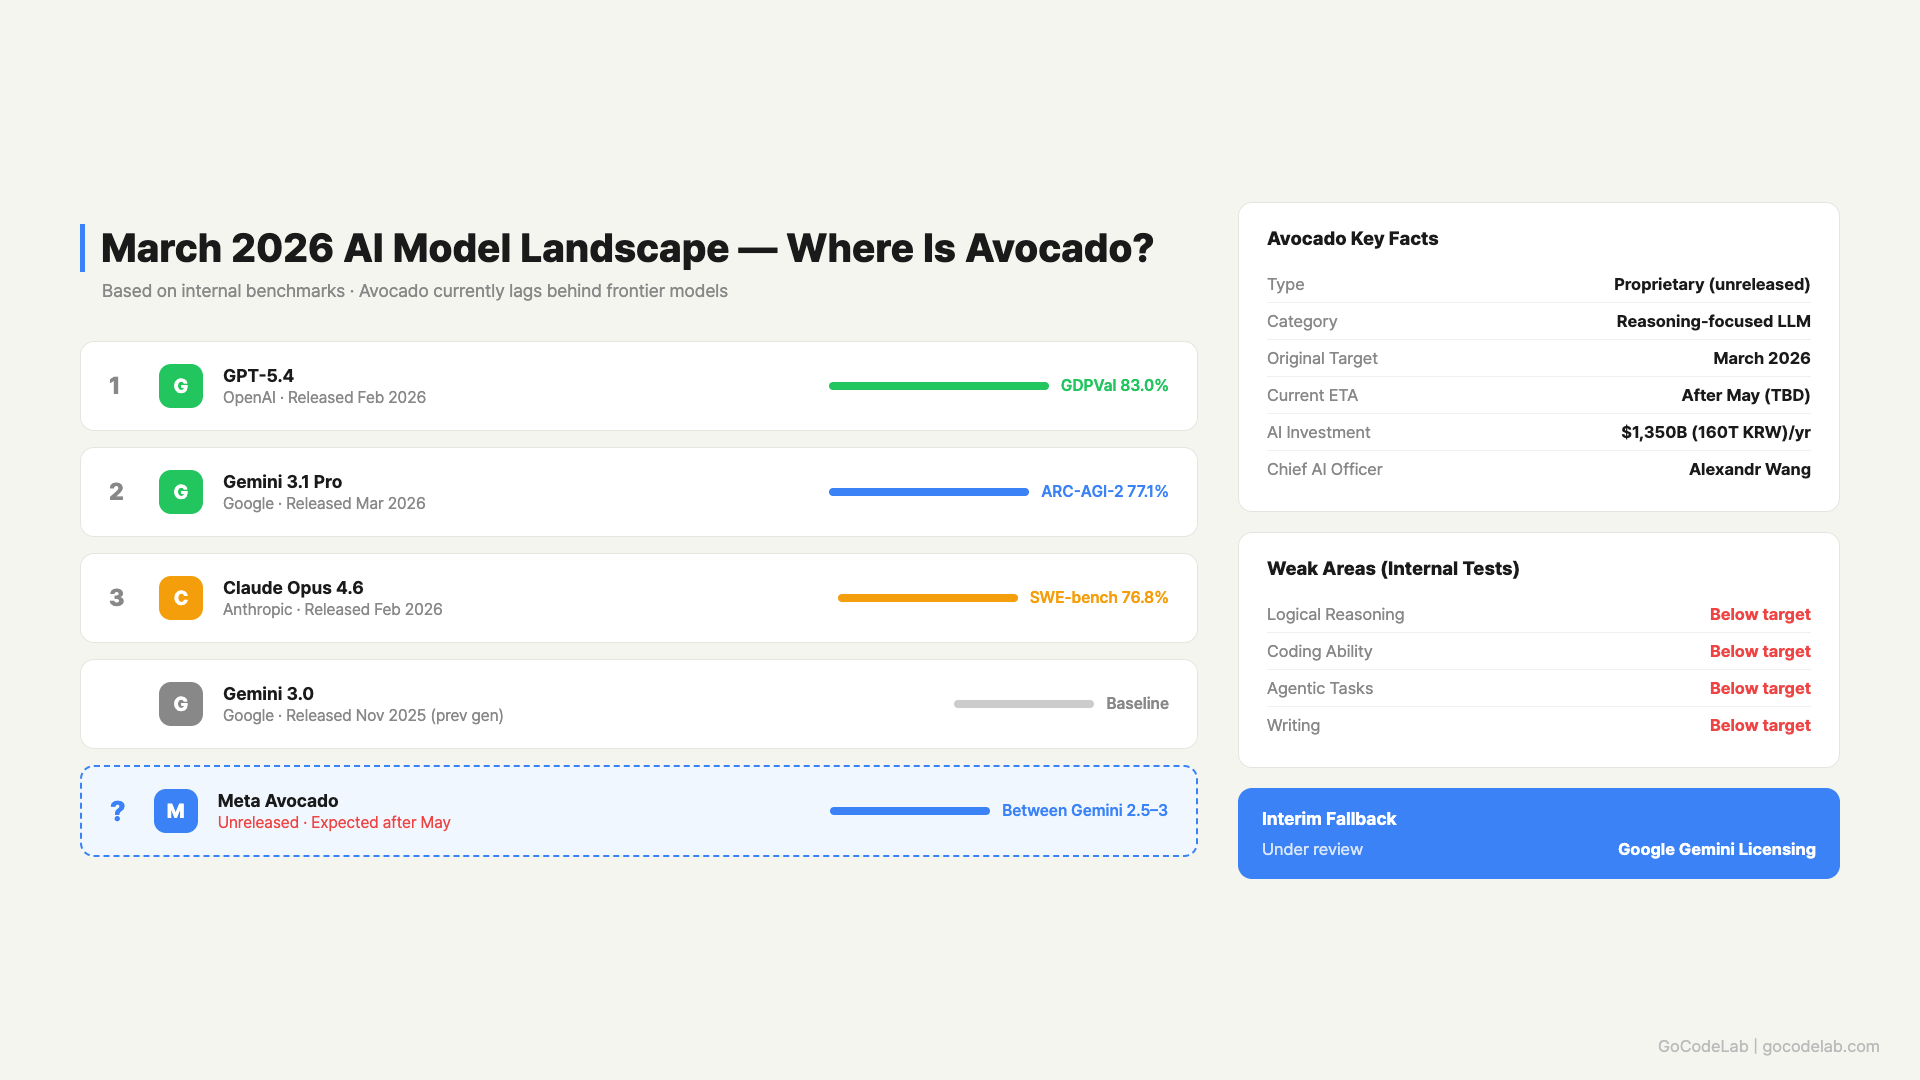Select the Interim Fallback blue card
Image resolution: width=1920 pixels, height=1080 pixels.
click(x=1538, y=833)
